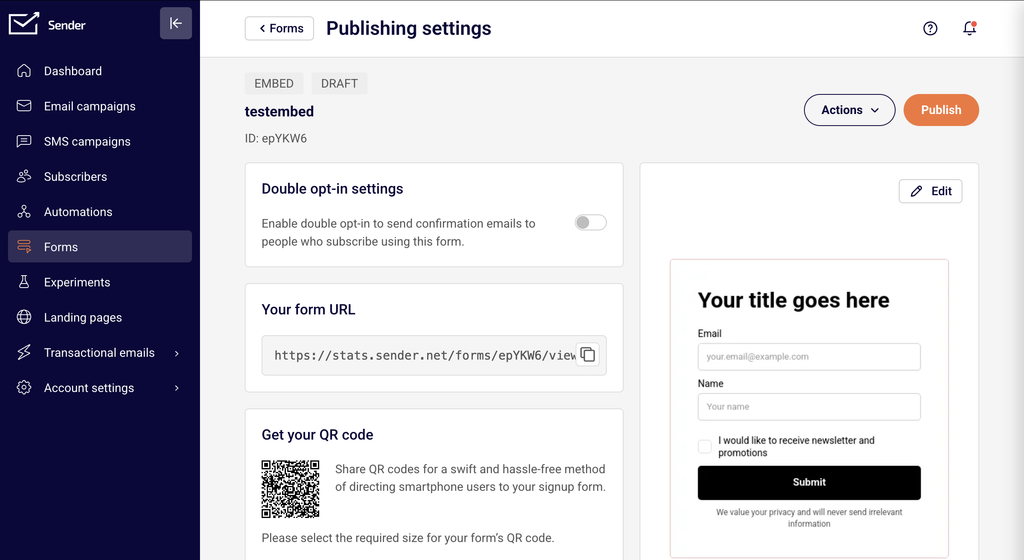Click the Landing pages globe icon

pos(24,317)
